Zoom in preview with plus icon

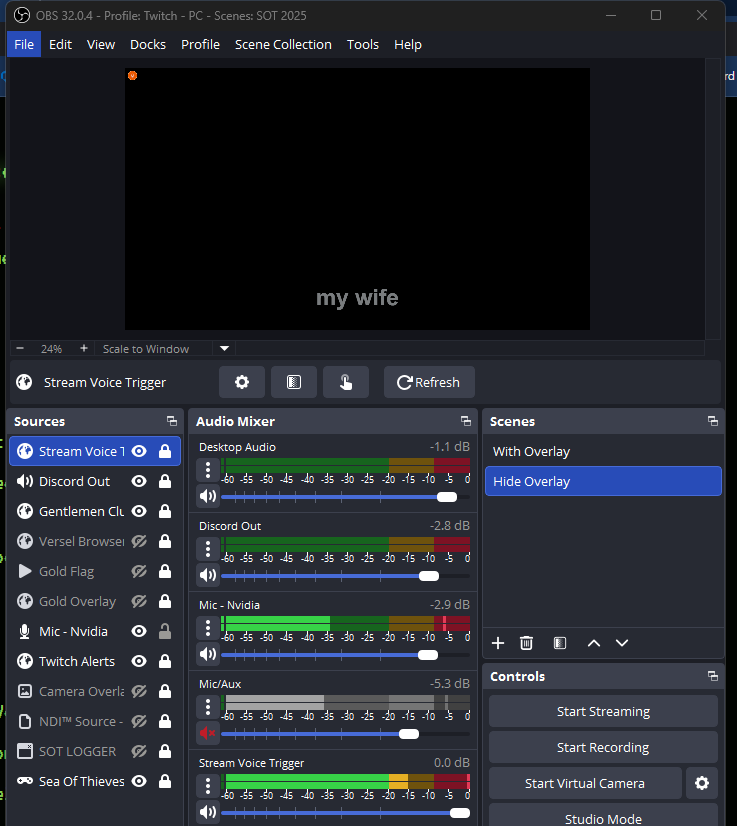point(84,348)
